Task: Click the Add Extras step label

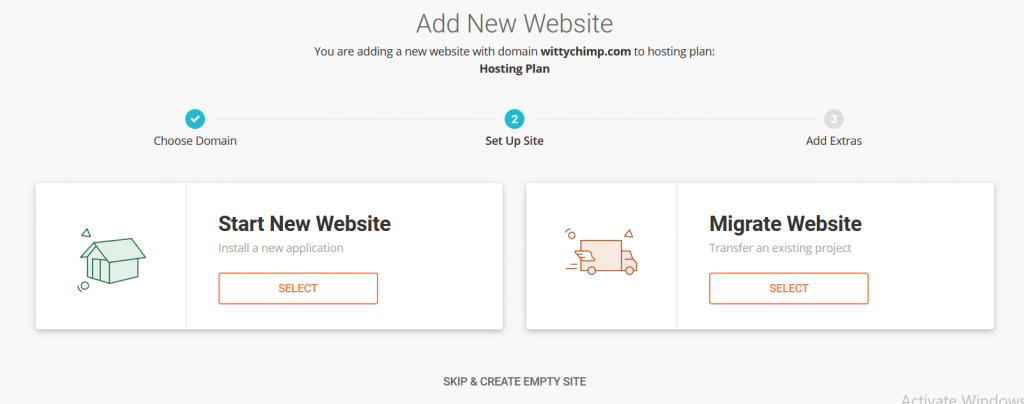Action: pos(834,141)
